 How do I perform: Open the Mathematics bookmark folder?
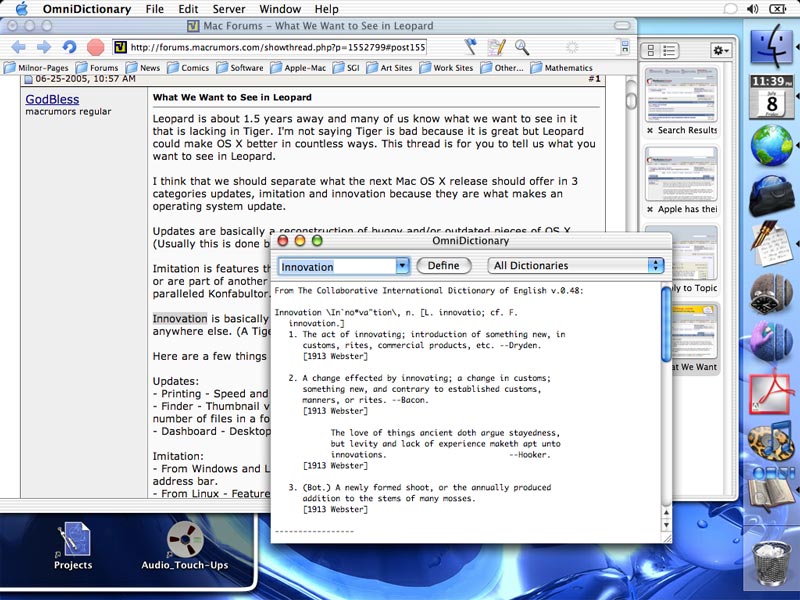[x=562, y=68]
